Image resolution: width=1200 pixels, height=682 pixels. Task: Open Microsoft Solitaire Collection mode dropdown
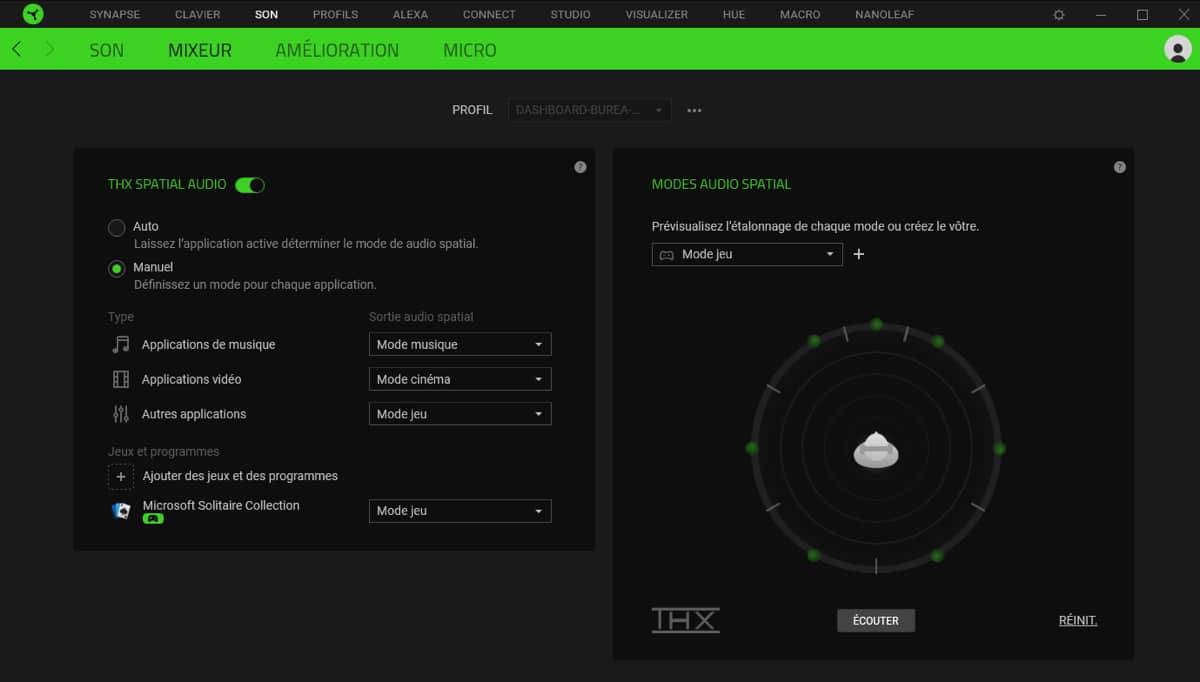coord(460,511)
